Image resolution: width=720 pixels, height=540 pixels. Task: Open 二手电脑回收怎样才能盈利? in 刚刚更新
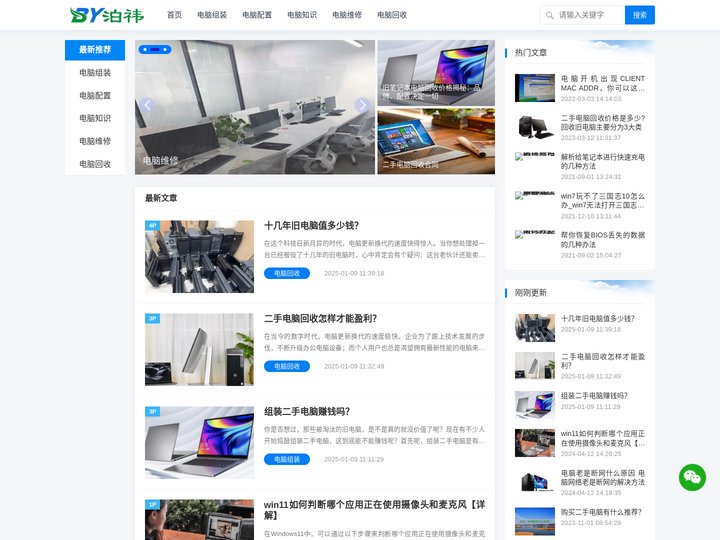602,361
